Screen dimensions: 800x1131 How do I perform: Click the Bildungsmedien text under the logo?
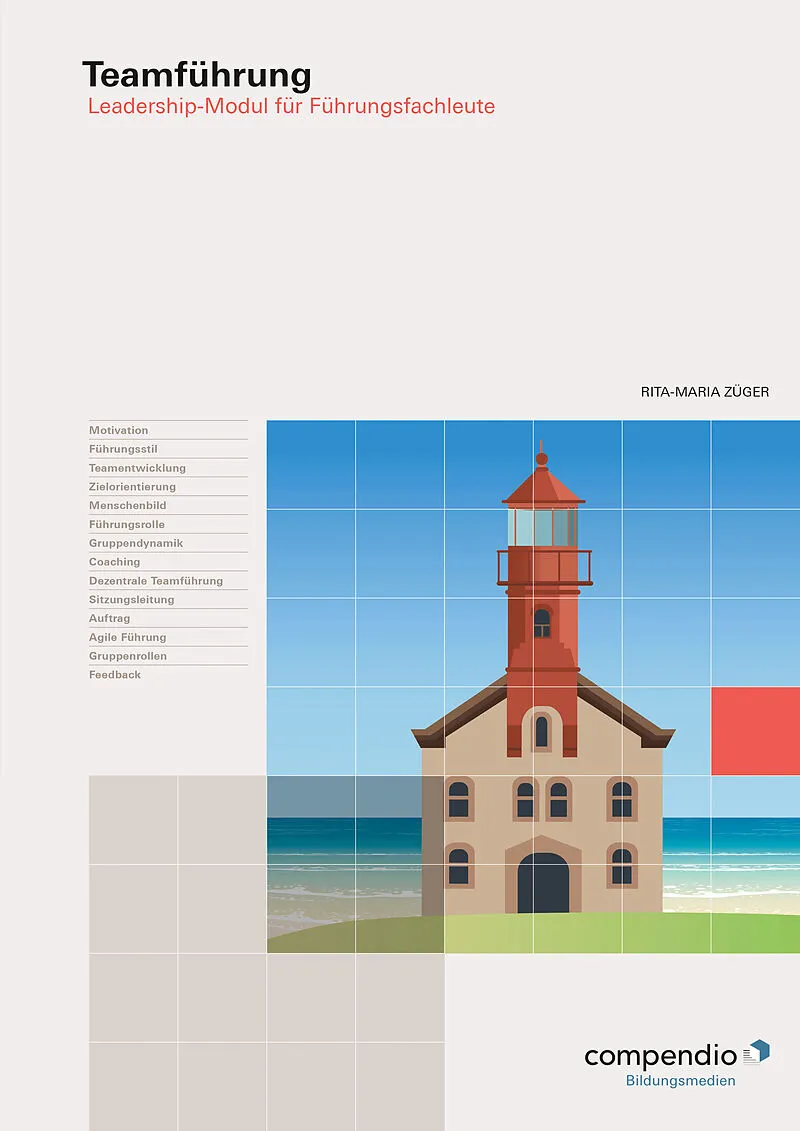[x=680, y=1081]
